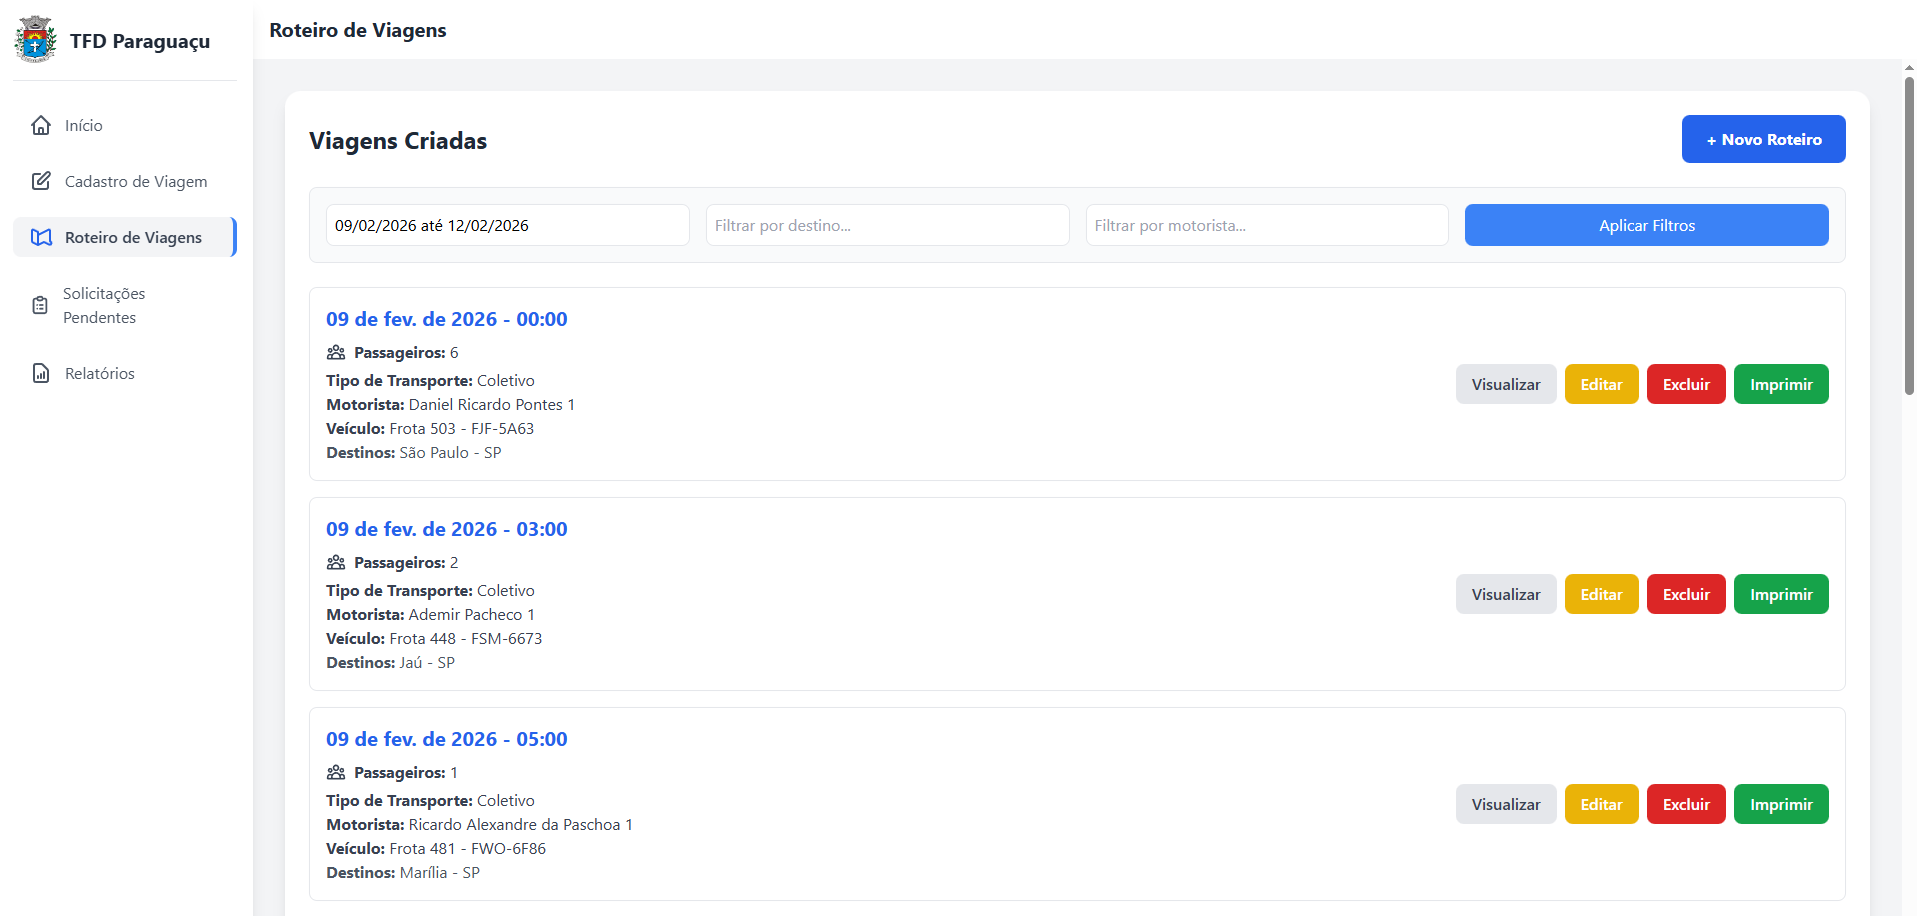
Task: Click passengers icon on the 00:00 trip
Action: point(336,352)
